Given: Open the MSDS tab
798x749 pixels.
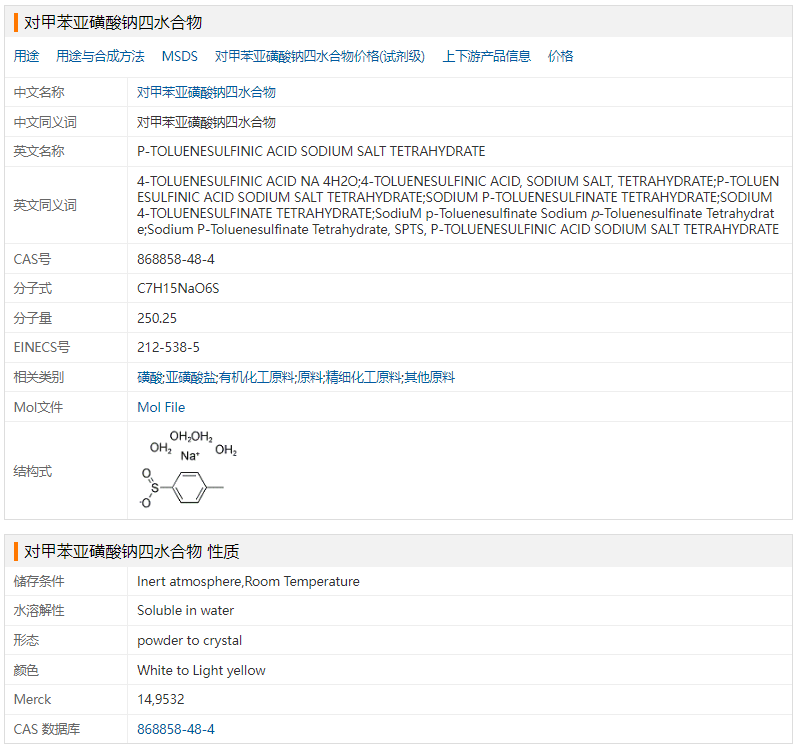Looking at the screenshot, I should [x=180, y=57].
